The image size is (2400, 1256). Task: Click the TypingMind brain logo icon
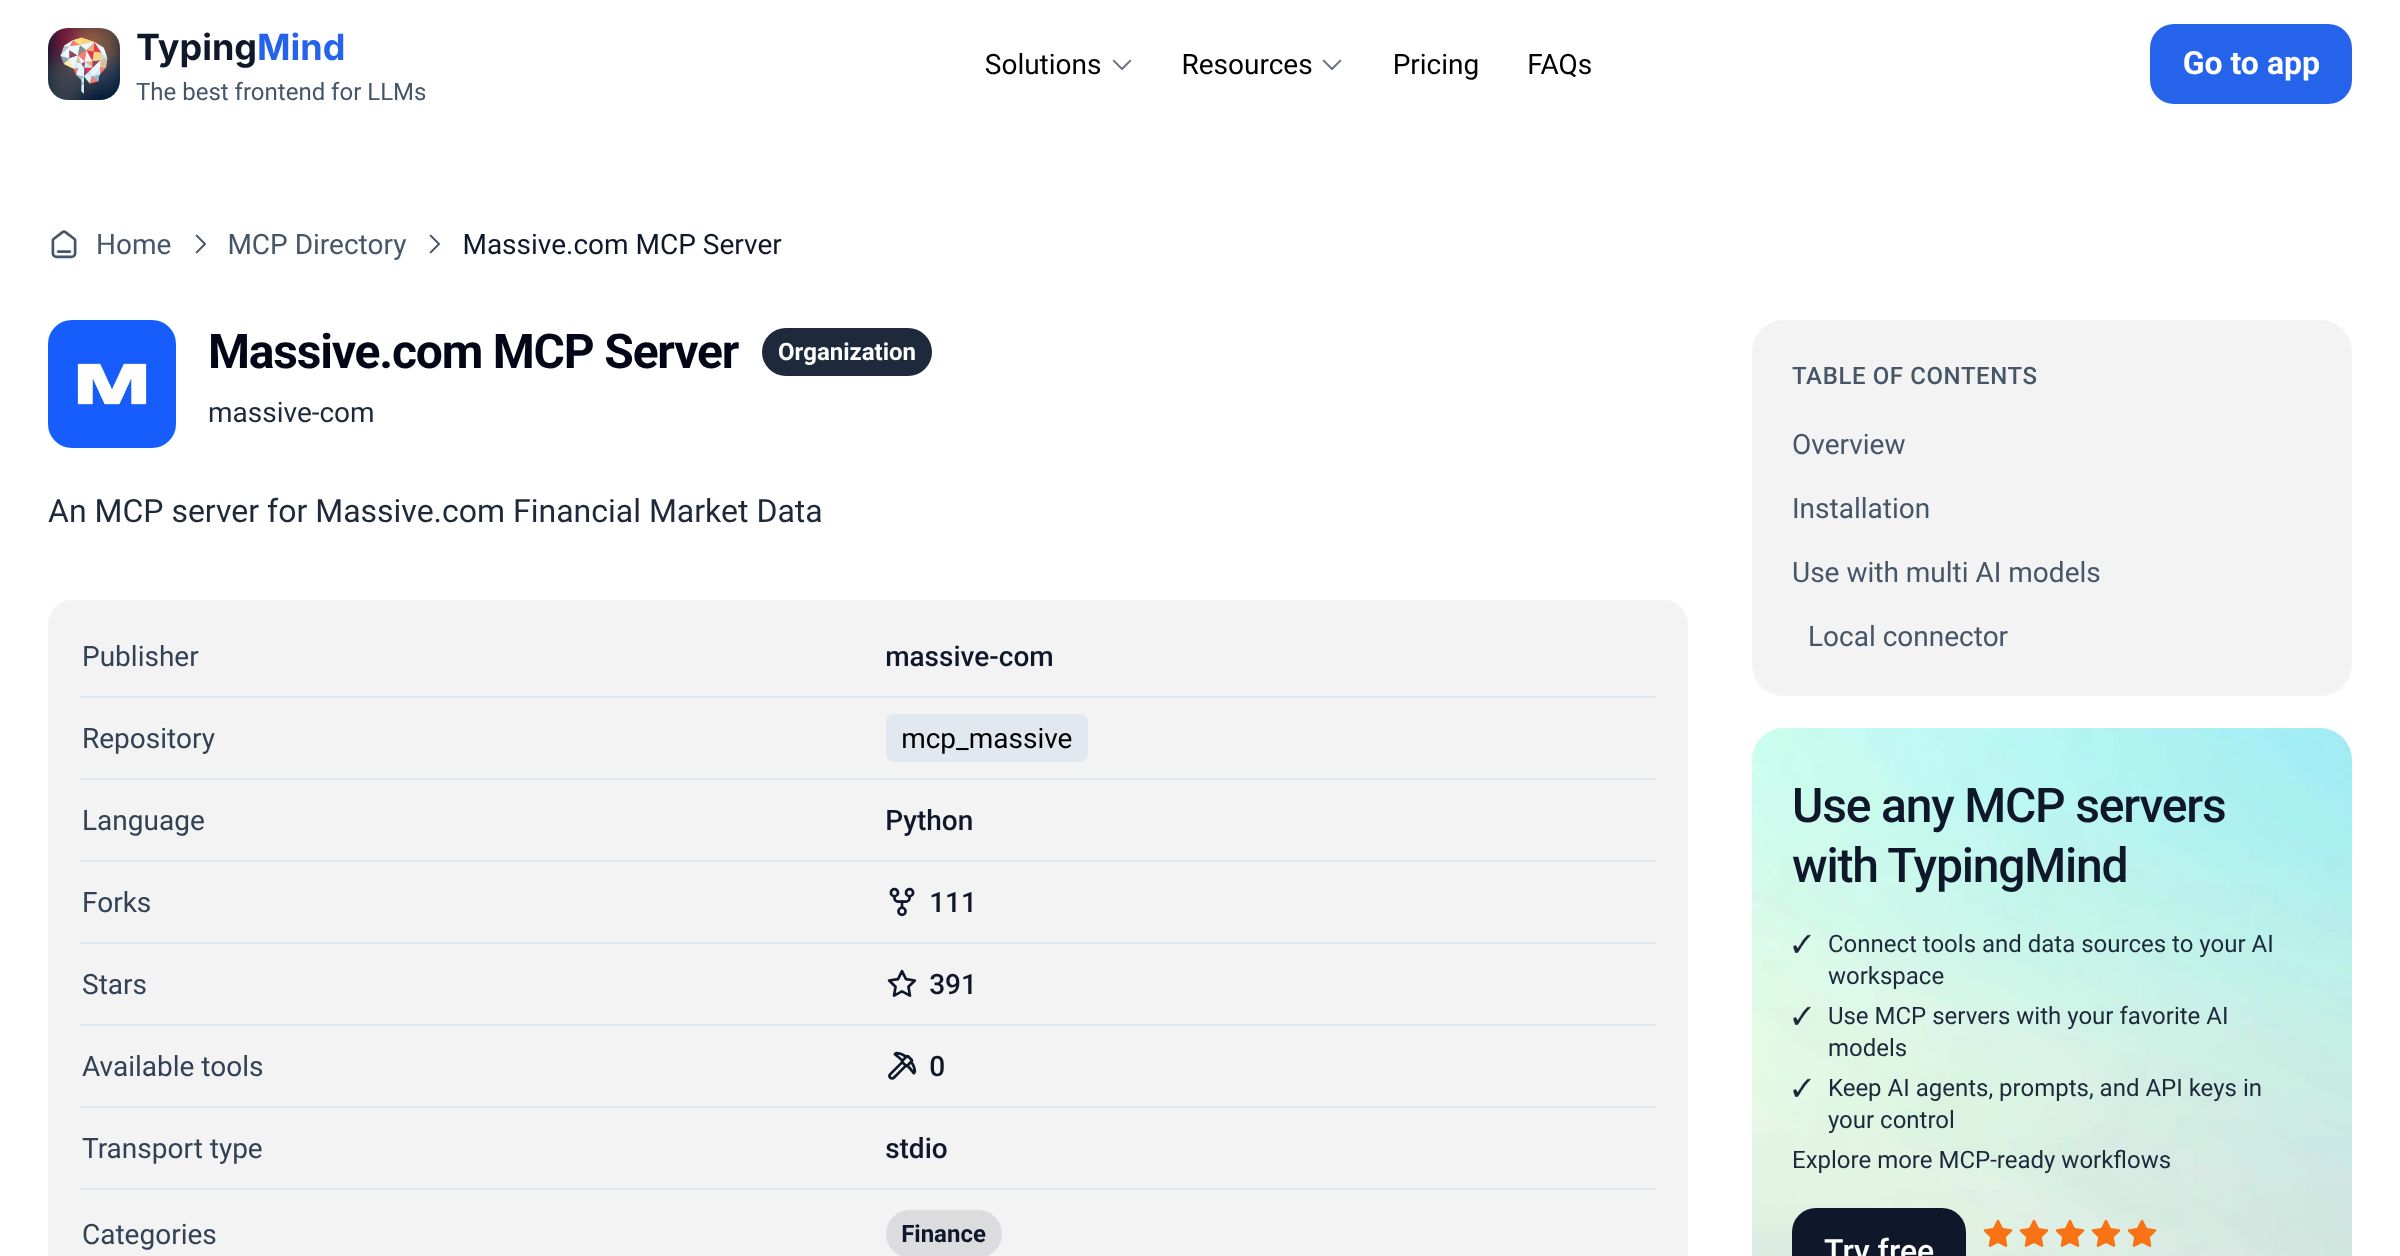click(84, 64)
